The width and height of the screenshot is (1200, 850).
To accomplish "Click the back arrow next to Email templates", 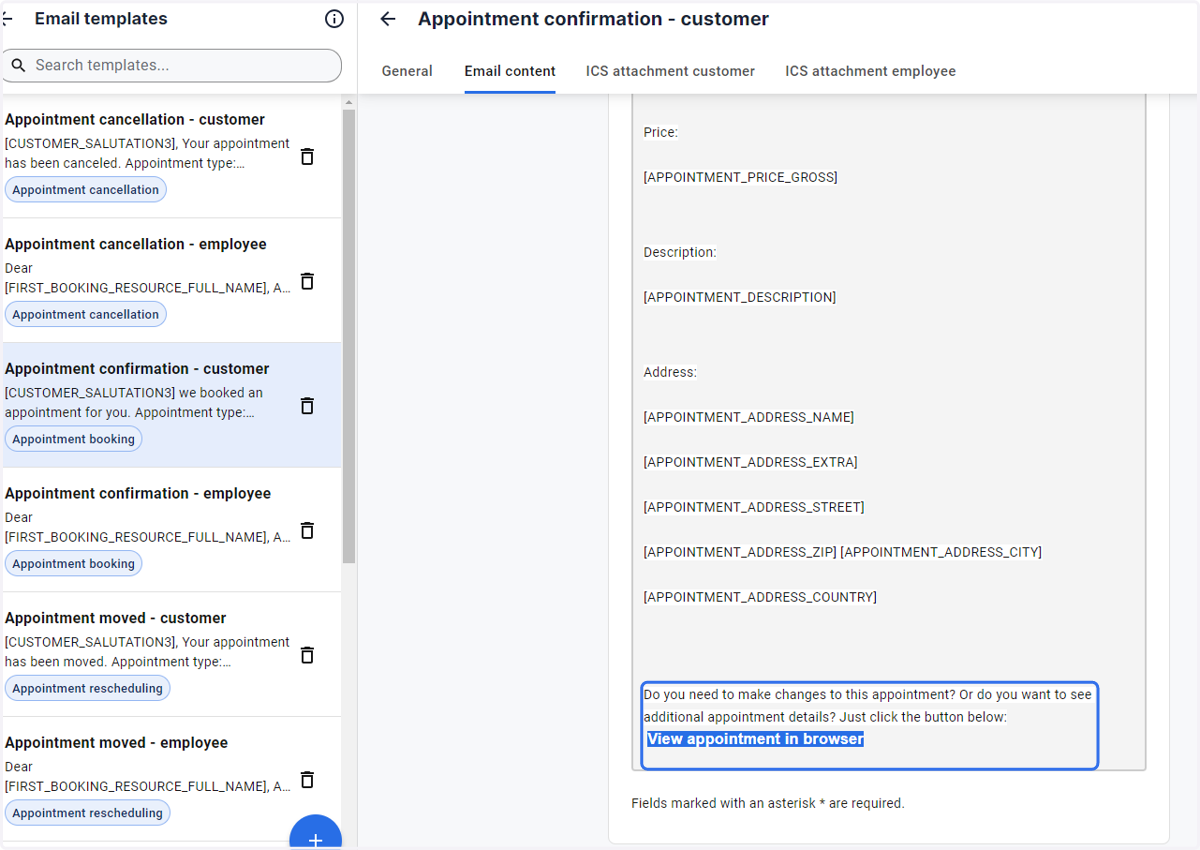I will coord(7,19).
